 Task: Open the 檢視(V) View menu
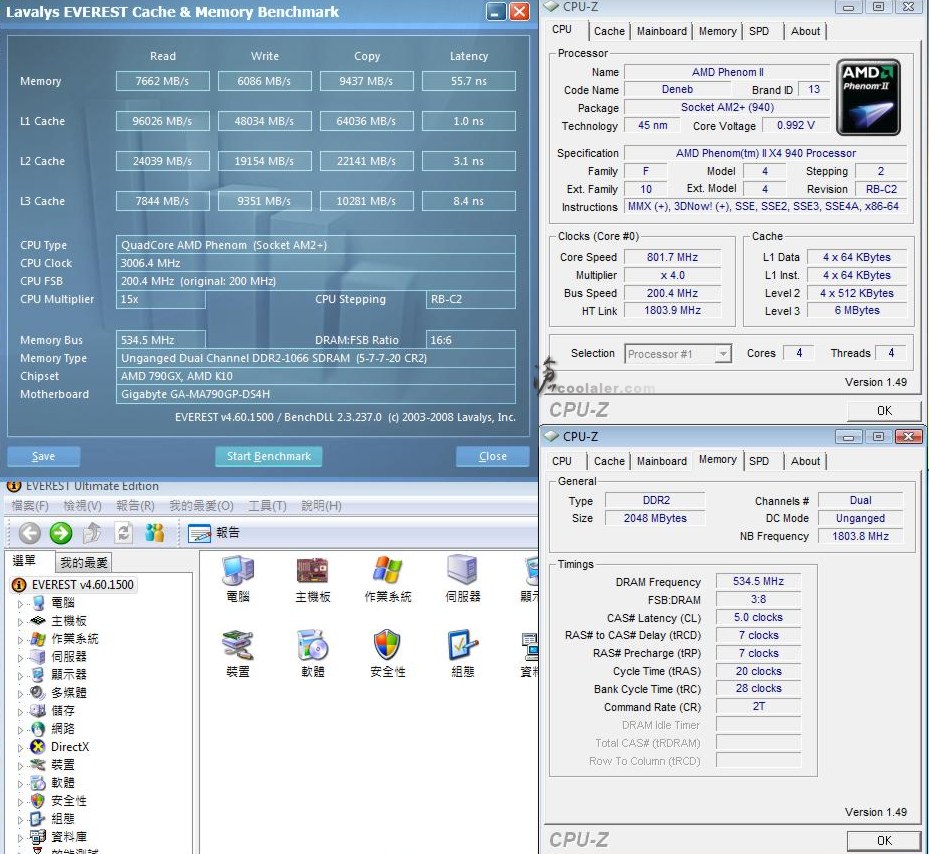point(82,506)
